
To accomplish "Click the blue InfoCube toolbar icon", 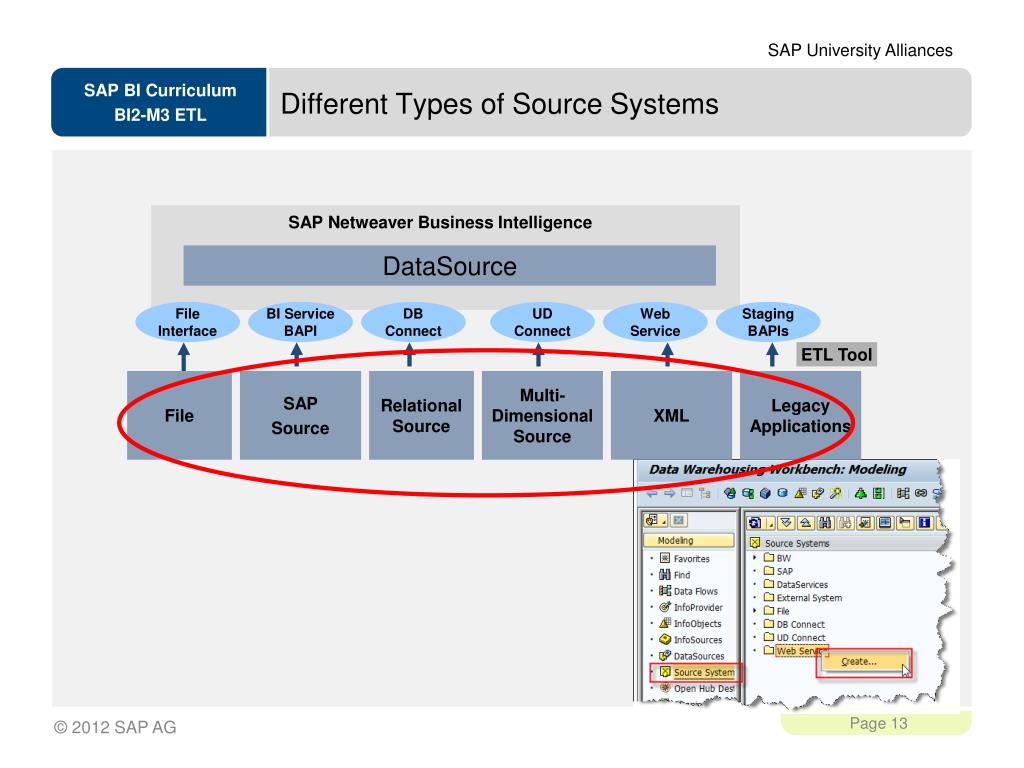I will pyautogui.click(x=765, y=493).
